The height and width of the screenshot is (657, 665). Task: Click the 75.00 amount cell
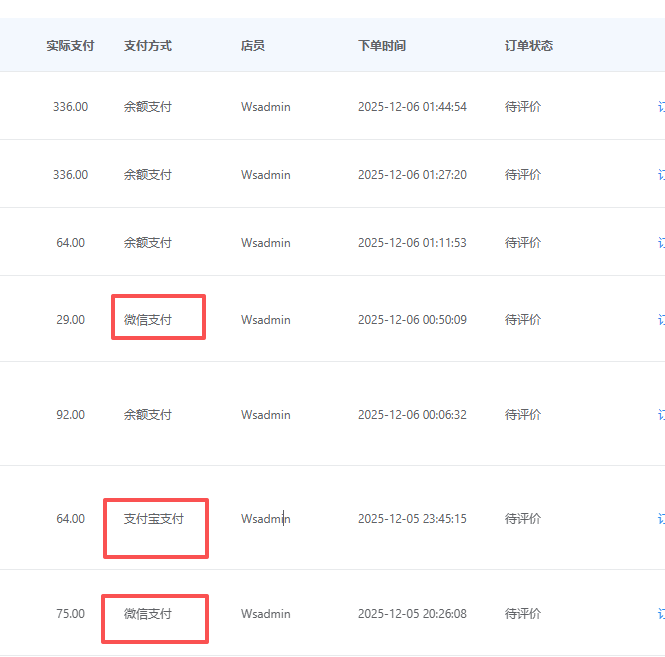click(x=70, y=614)
